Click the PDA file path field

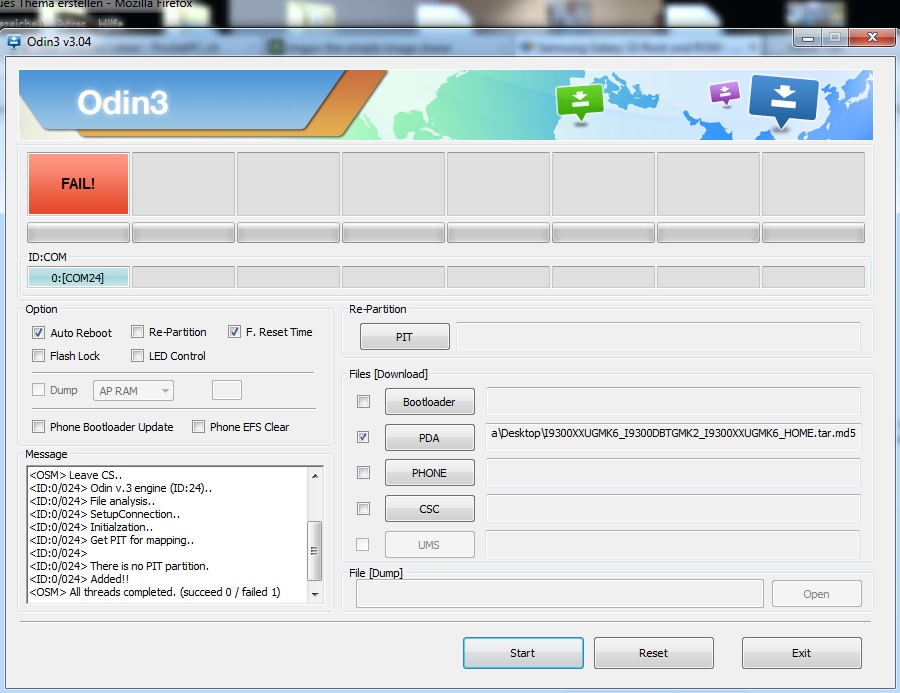pos(673,437)
